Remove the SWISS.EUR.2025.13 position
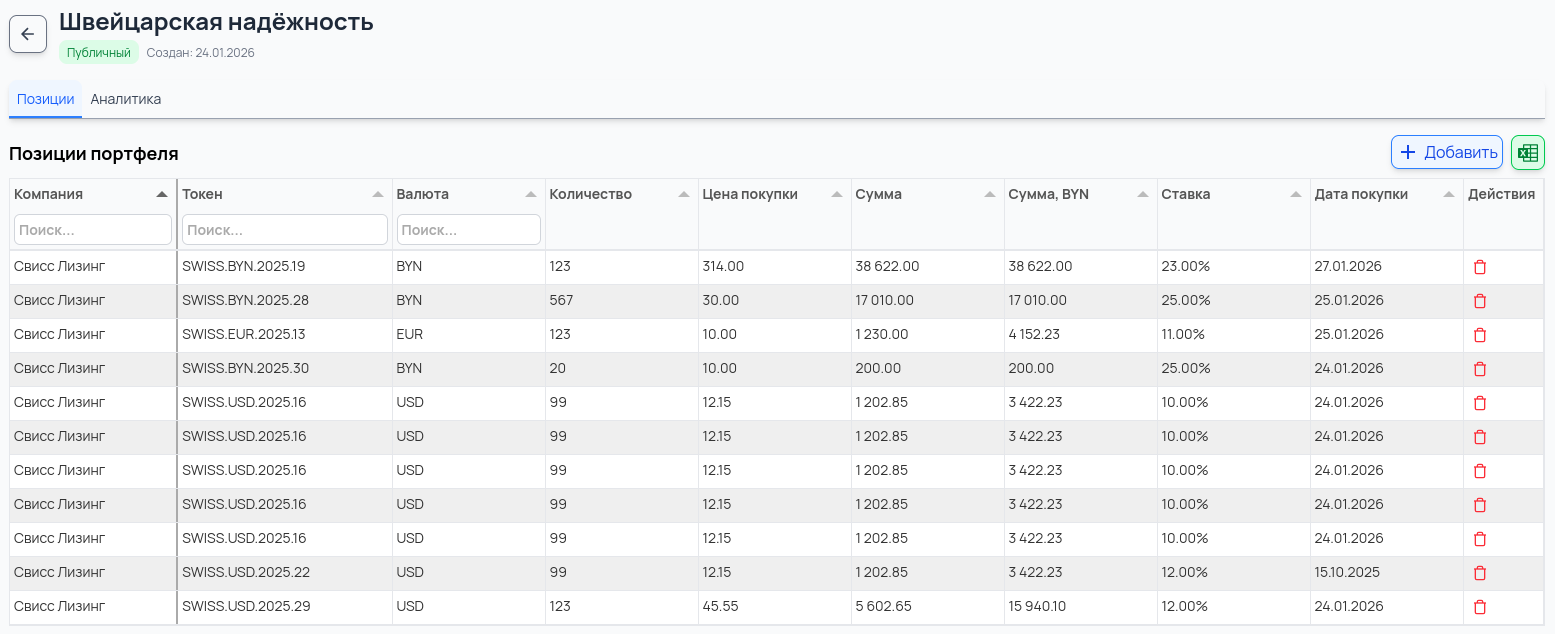 pyautogui.click(x=1480, y=335)
